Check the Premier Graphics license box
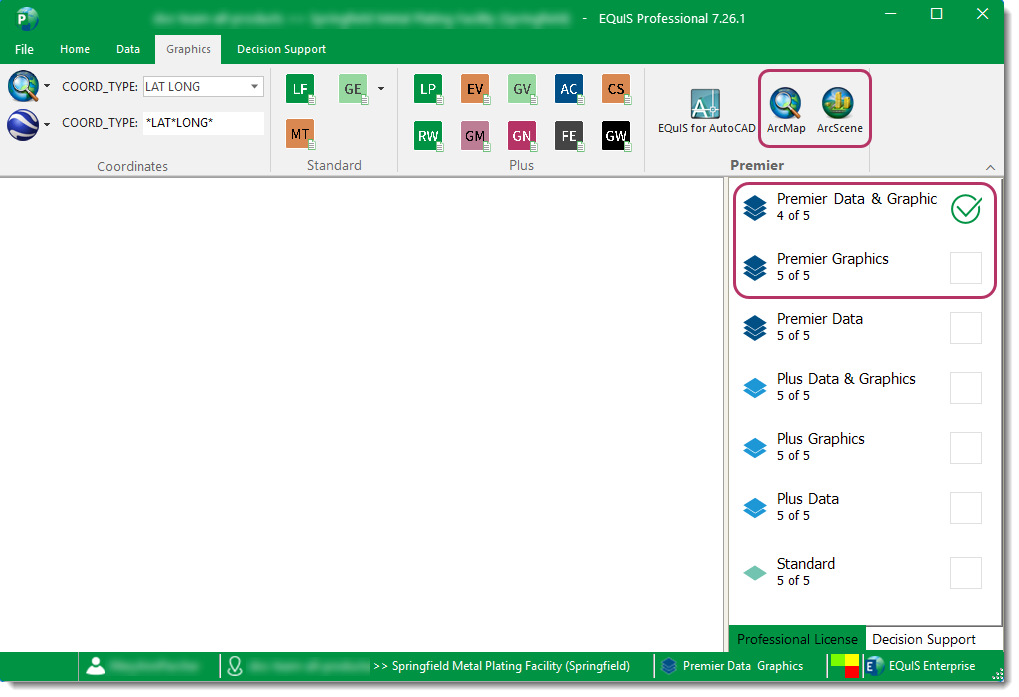Image resolution: width=1019 pixels, height=697 pixels. pos(966,268)
